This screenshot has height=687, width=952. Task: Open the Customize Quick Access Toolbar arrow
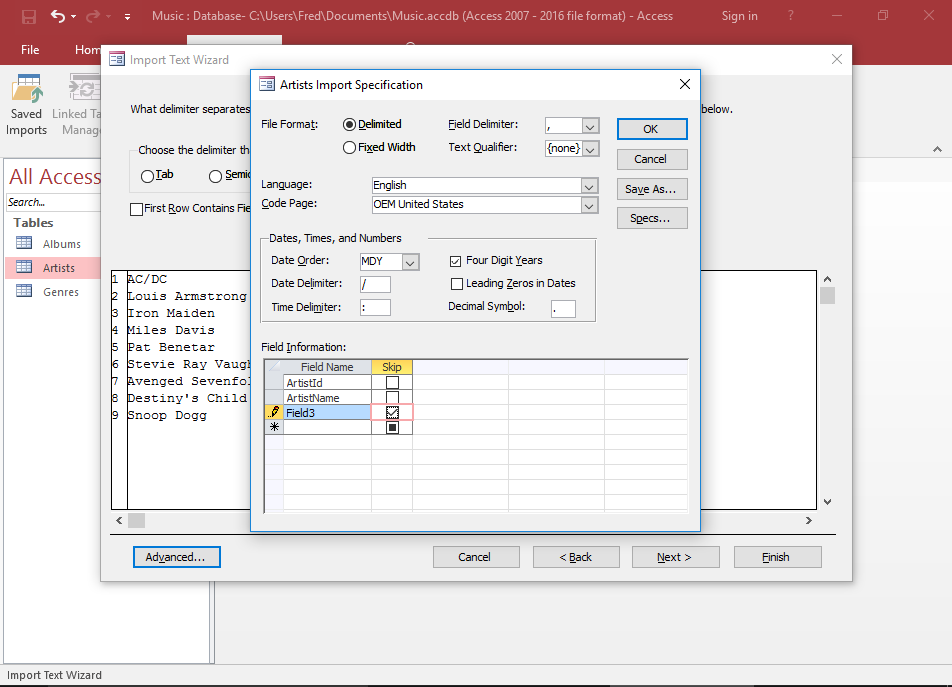tap(128, 17)
